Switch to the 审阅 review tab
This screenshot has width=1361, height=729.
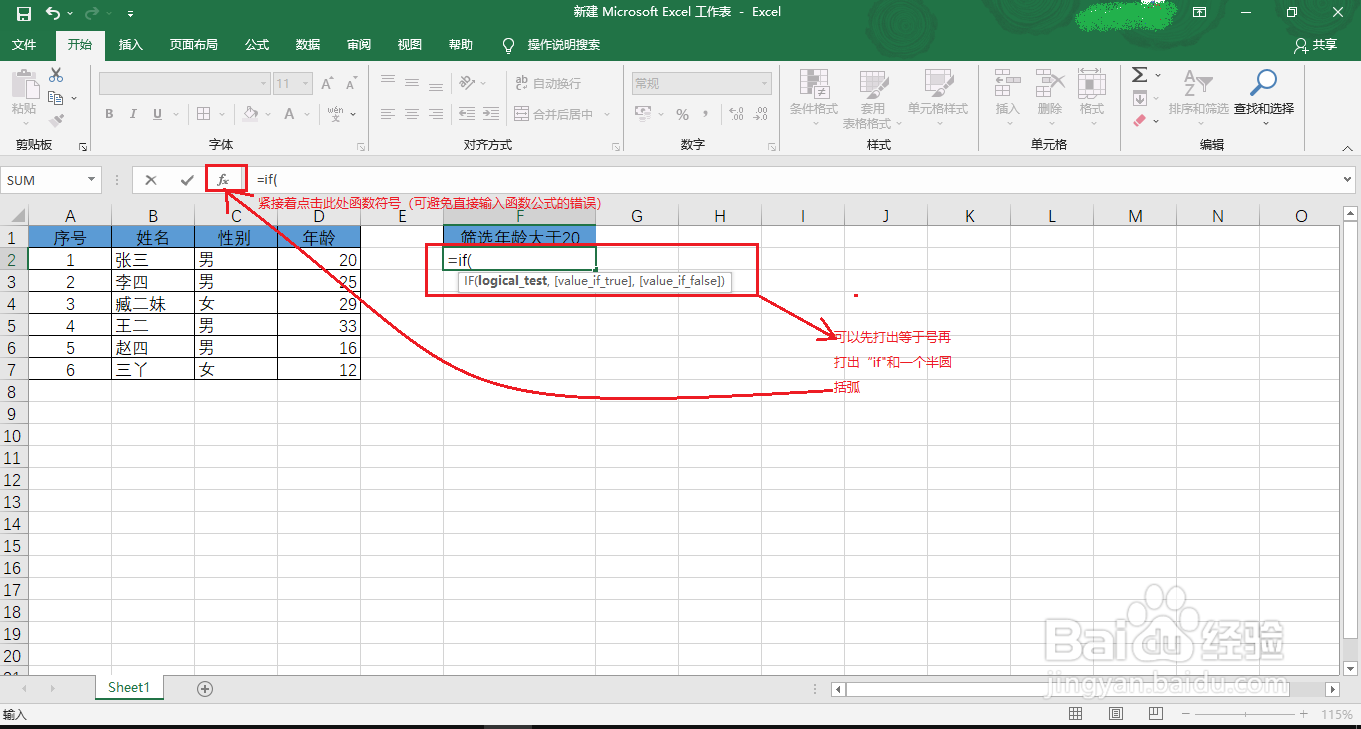359,45
